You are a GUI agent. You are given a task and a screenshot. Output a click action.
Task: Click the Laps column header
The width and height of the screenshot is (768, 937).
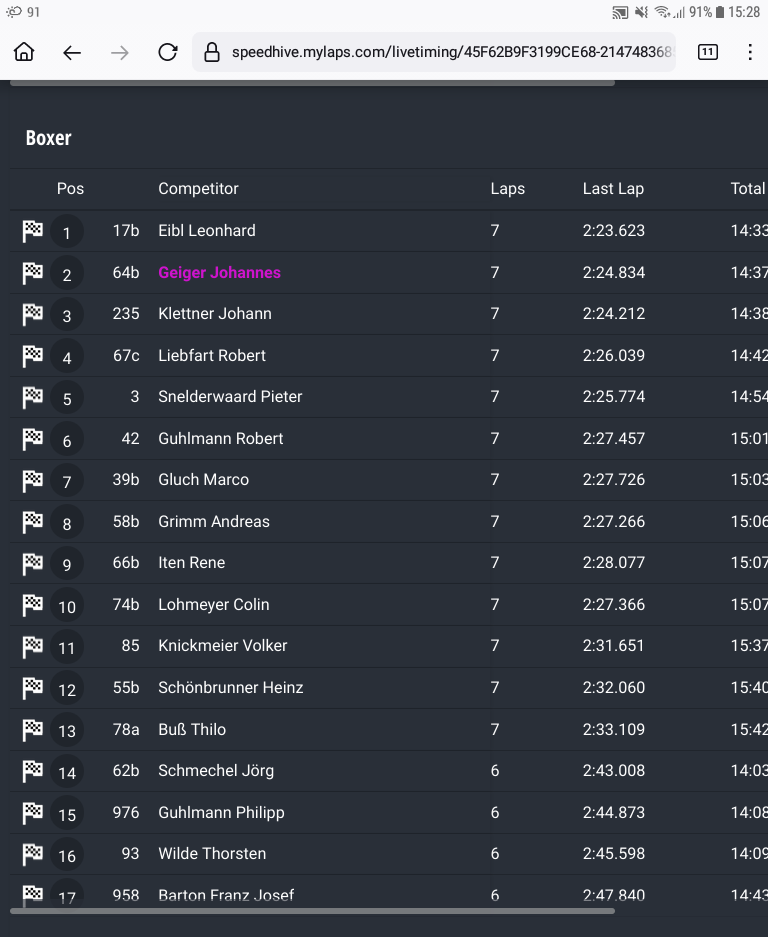507,189
